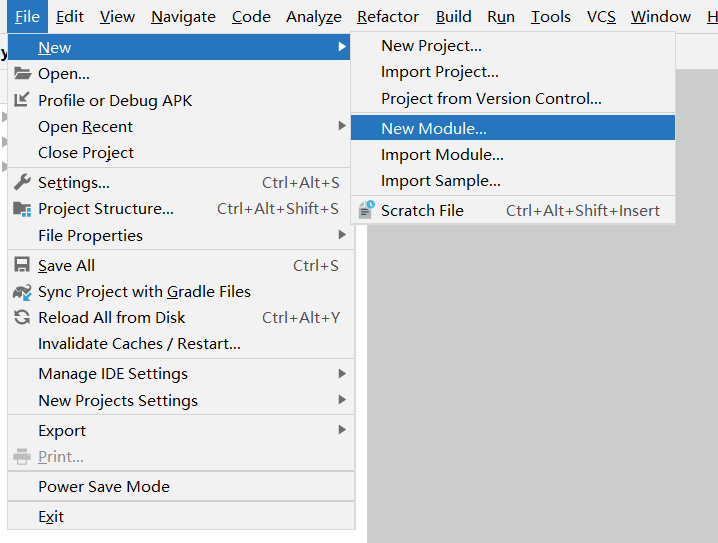Image resolution: width=718 pixels, height=543 pixels.
Task: Select Sync Project with Gradle Files
Action: tap(179, 292)
